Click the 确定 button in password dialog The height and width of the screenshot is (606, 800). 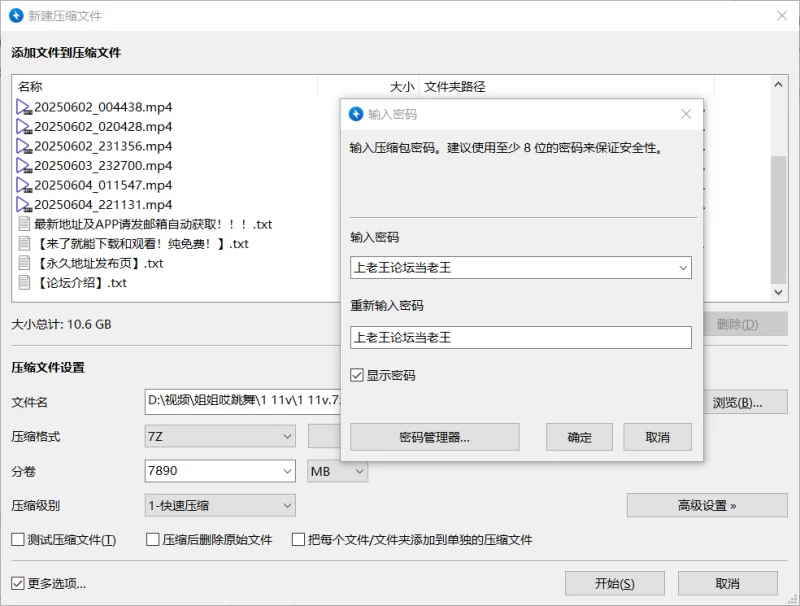tap(579, 437)
